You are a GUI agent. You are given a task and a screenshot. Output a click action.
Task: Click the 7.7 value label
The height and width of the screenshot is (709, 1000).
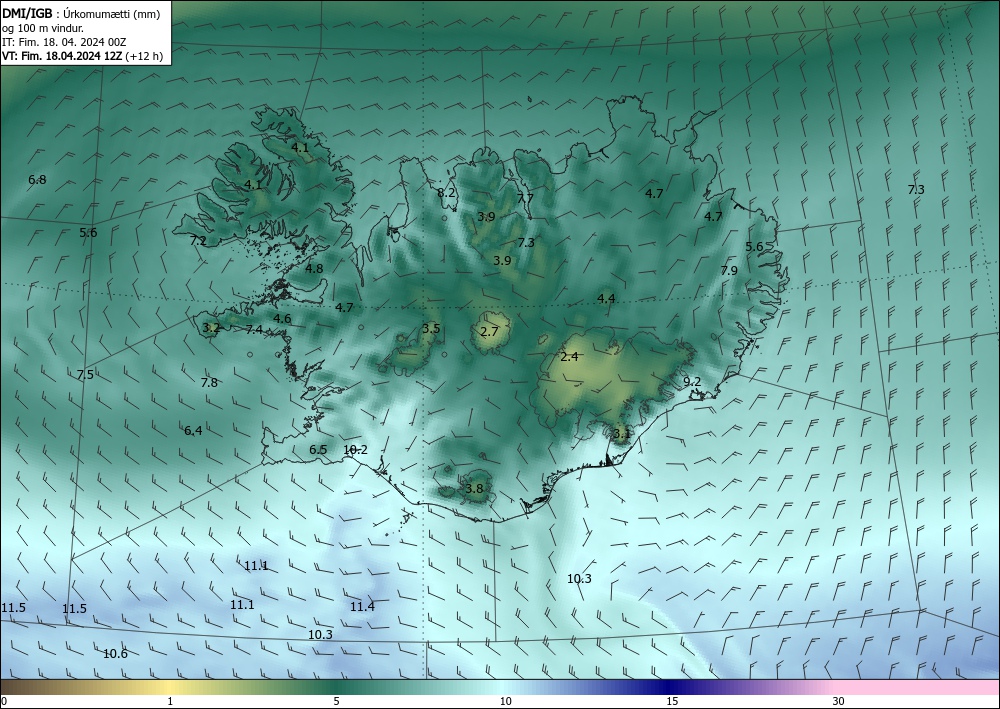coord(526,198)
